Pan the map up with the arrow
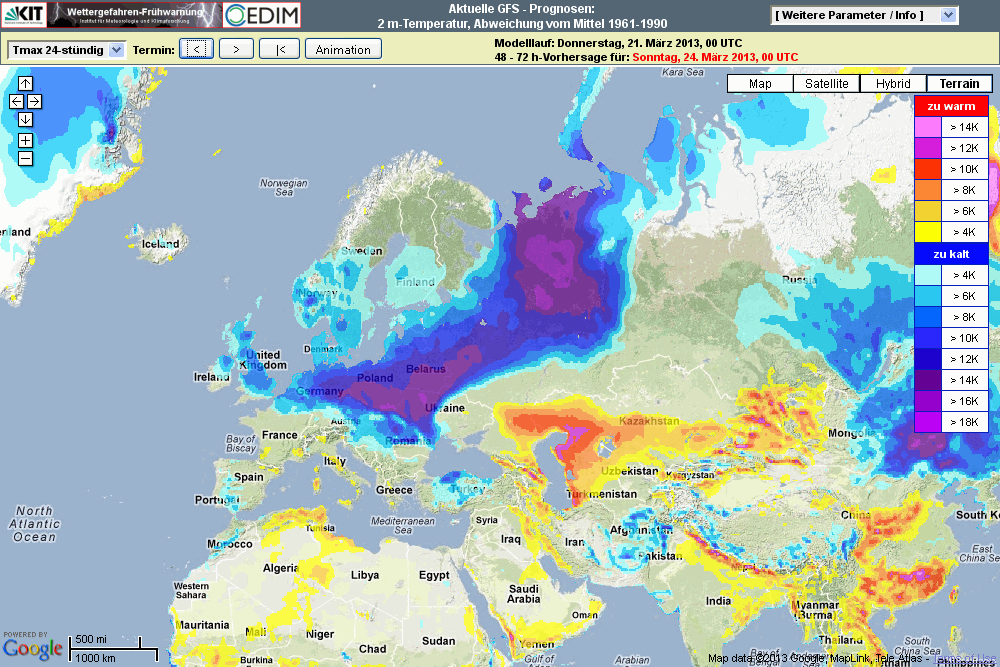The height and width of the screenshot is (667, 1000). pos(25,84)
